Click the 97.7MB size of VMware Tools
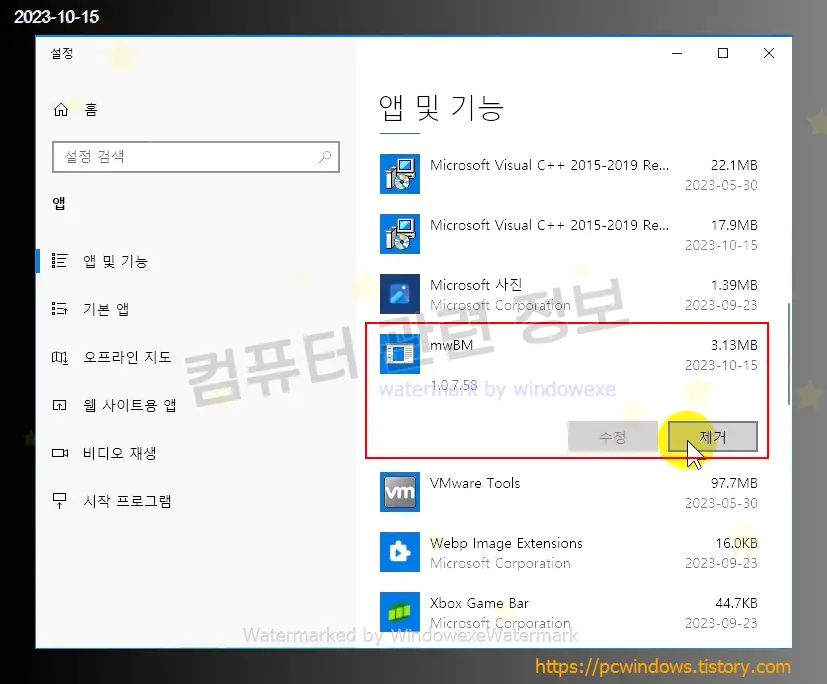The image size is (827, 684). click(x=734, y=483)
